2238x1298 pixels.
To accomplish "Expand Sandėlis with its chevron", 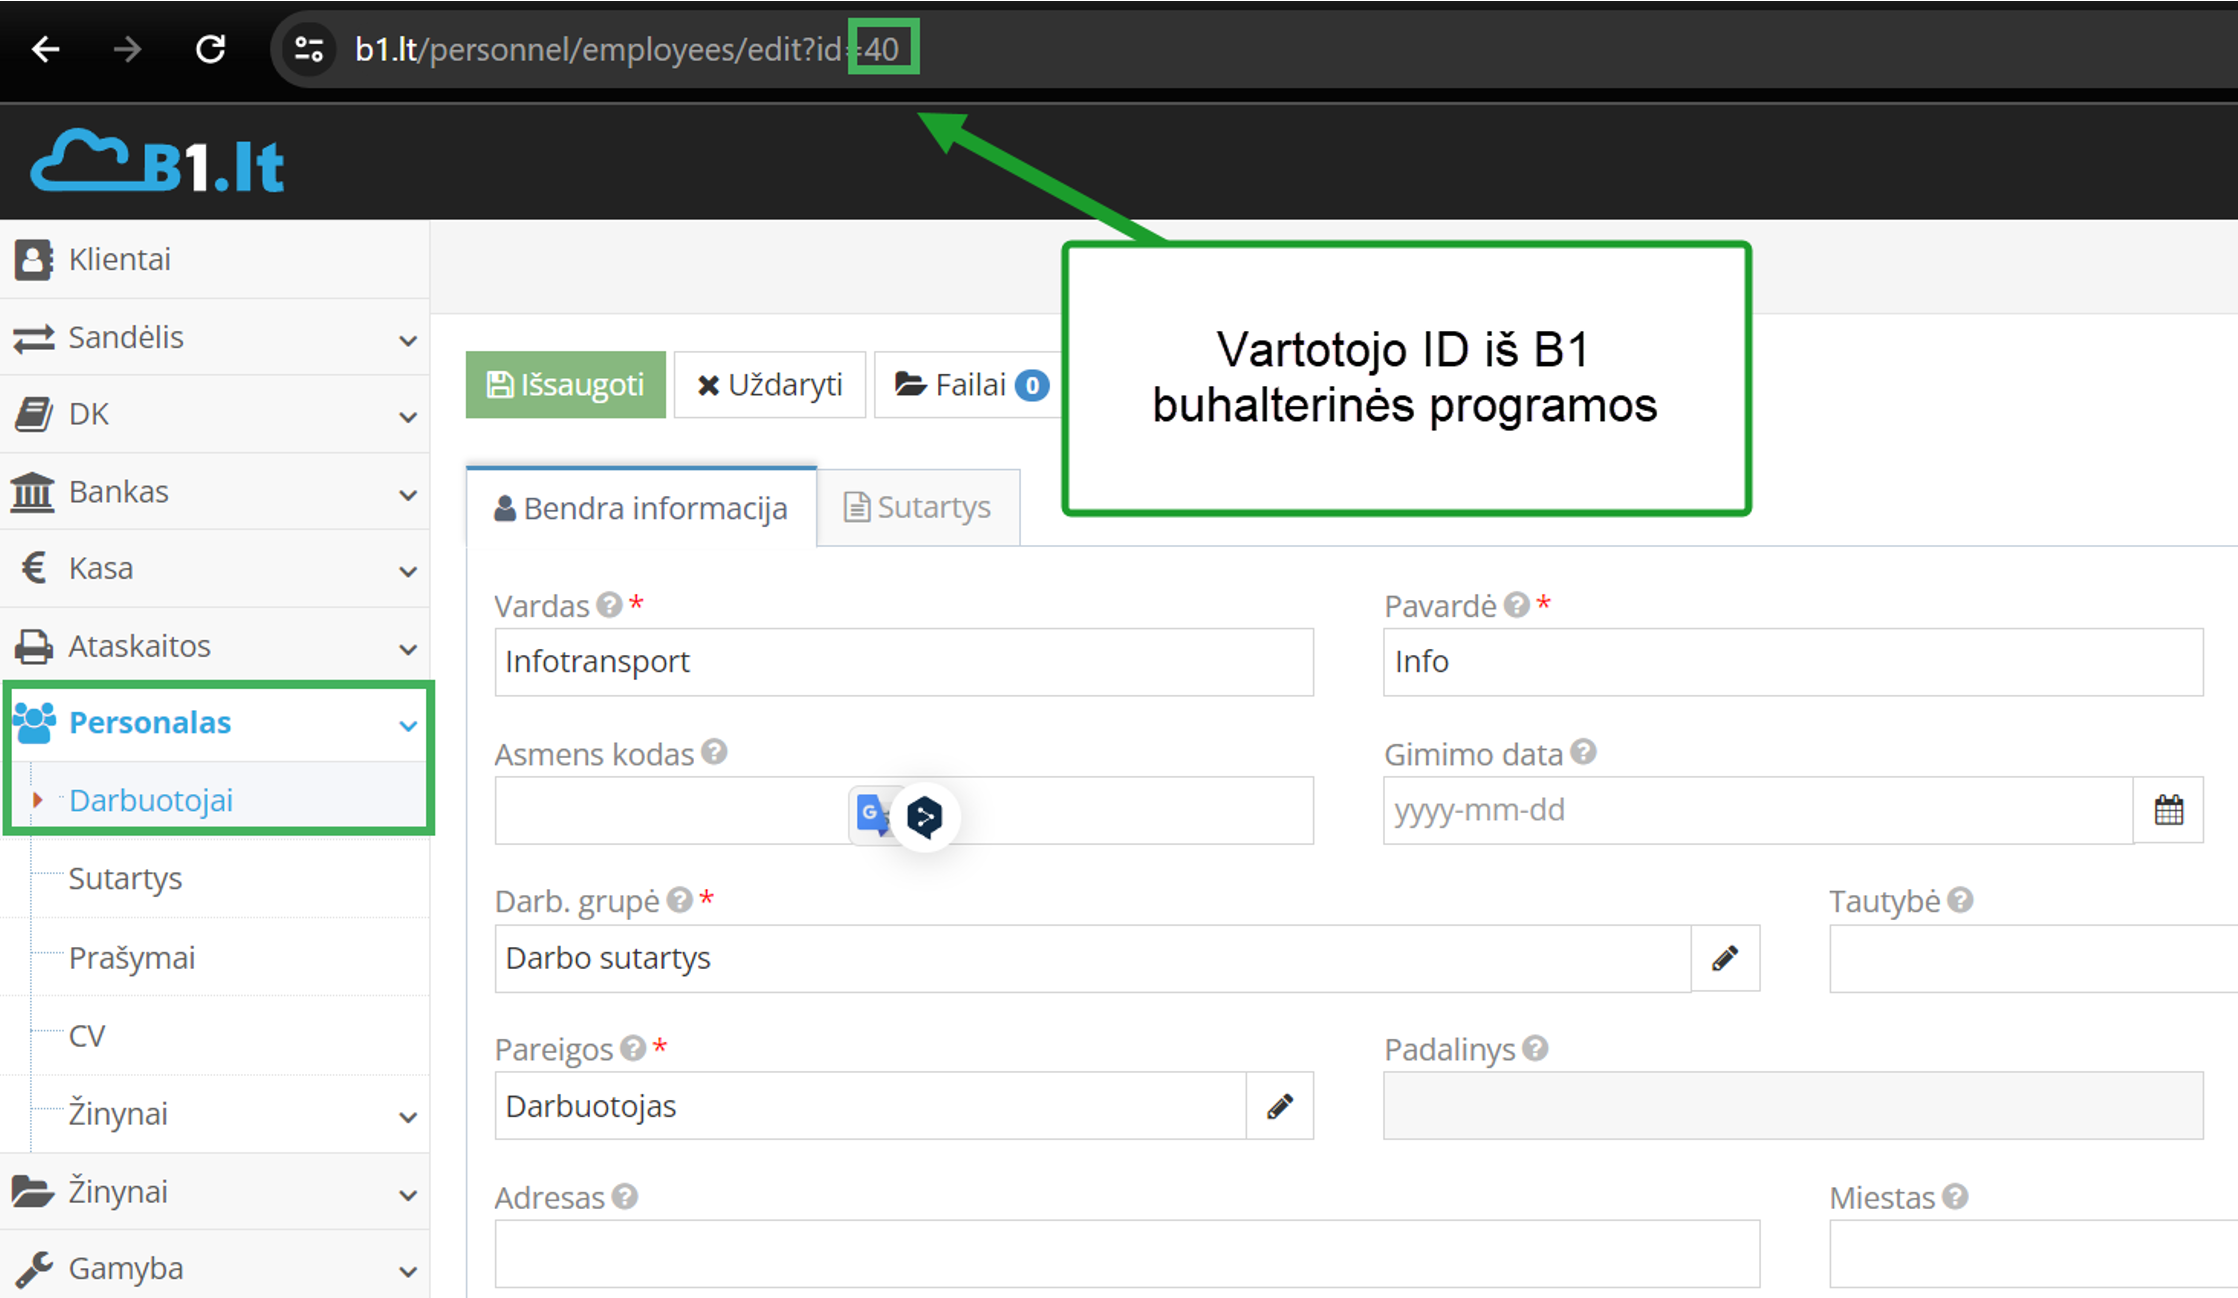I will coord(408,340).
